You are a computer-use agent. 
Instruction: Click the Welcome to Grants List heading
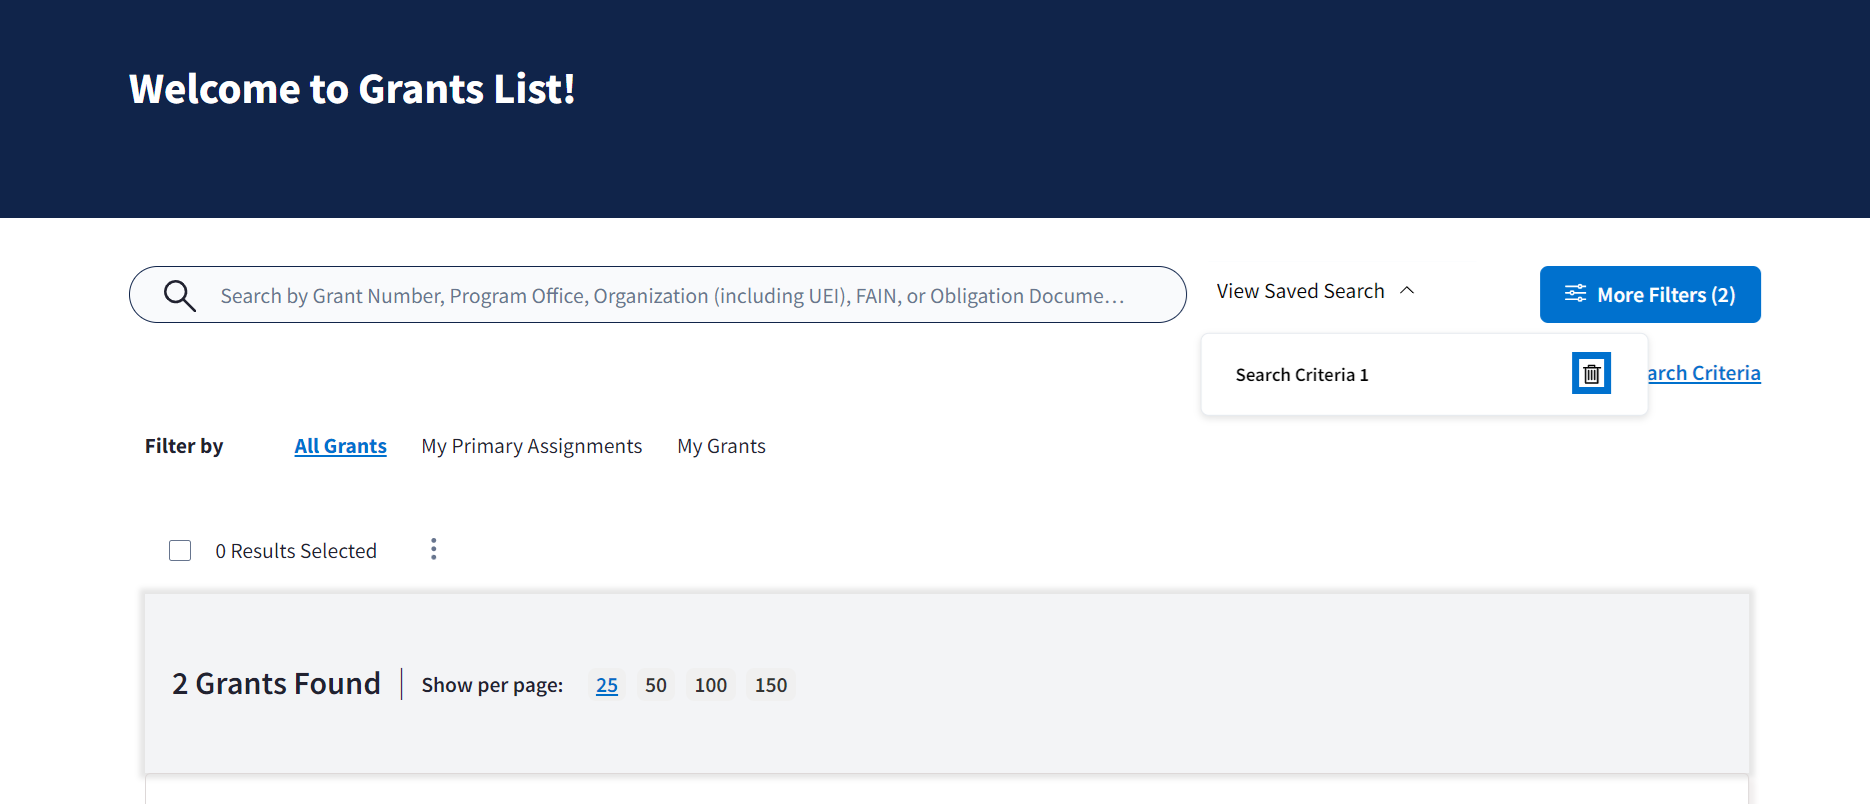click(x=352, y=89)
